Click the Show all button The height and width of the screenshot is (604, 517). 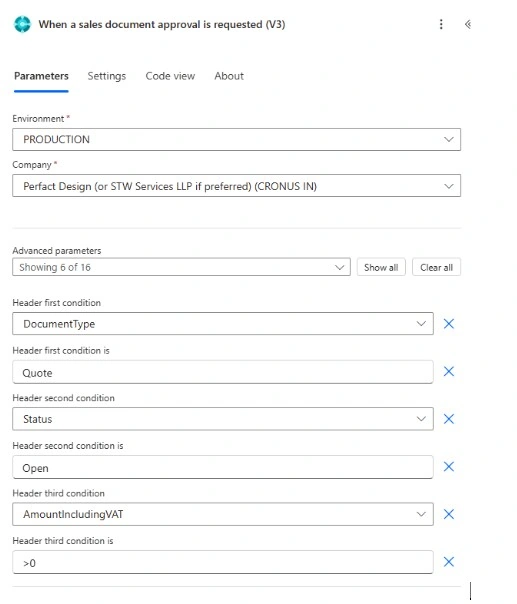381,267
